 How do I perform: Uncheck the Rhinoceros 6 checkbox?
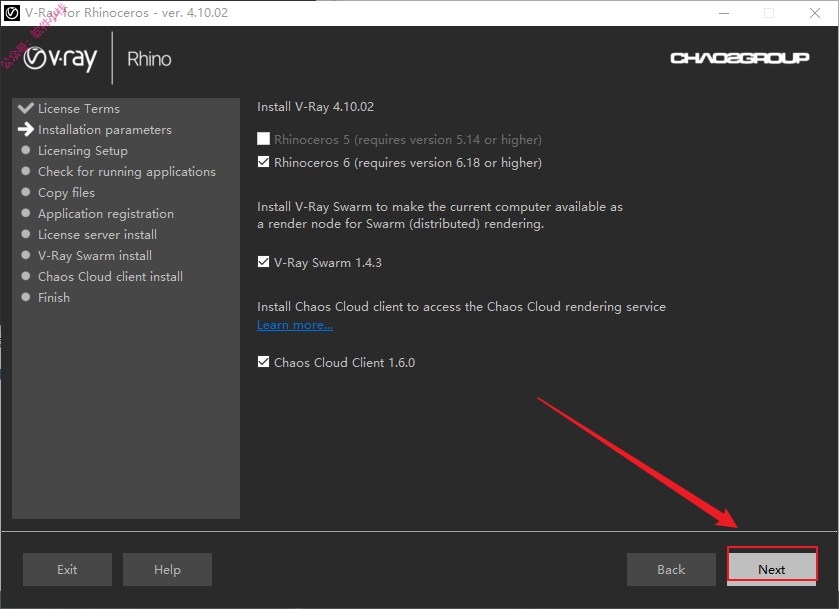tap(263, 162)
